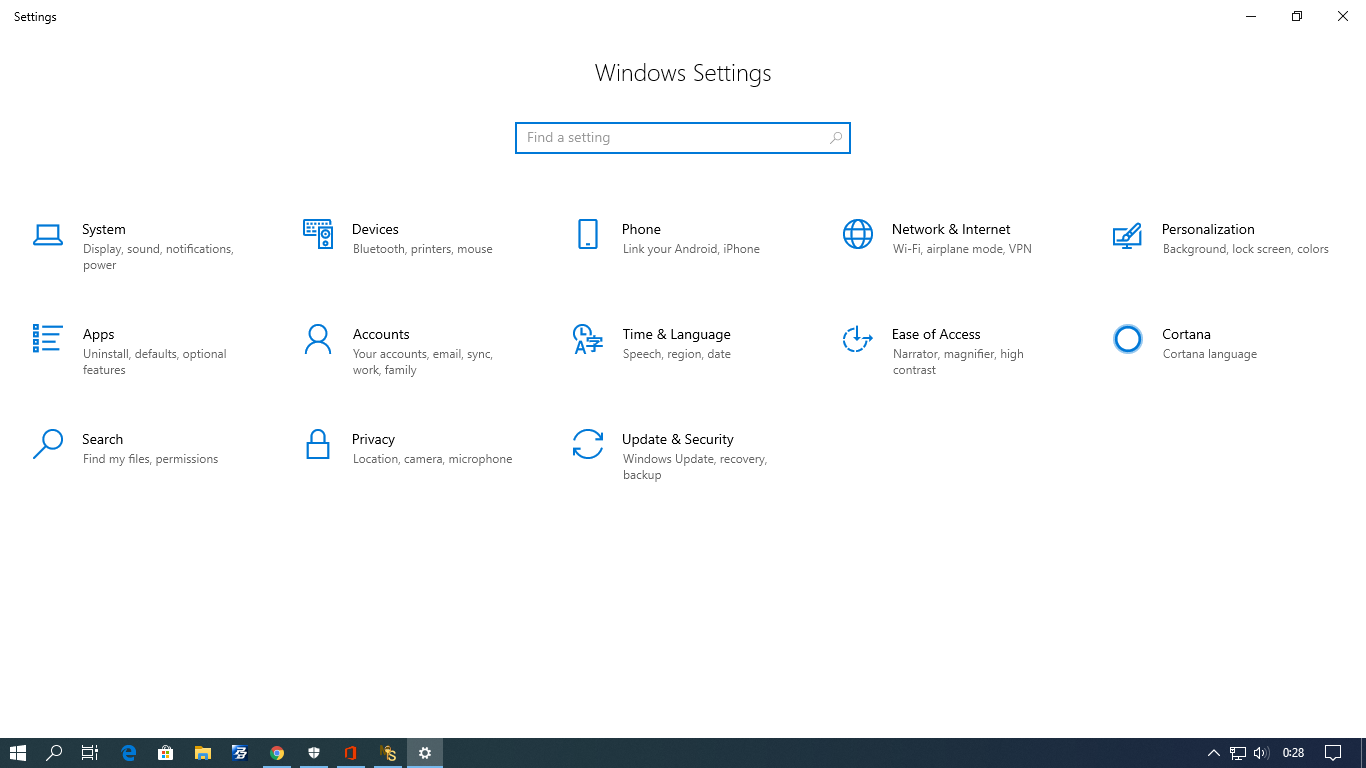This screenshot has height=768, width=1366.
Task: Open File Explorer from the taskbar
Action: (x=203, y=753)
